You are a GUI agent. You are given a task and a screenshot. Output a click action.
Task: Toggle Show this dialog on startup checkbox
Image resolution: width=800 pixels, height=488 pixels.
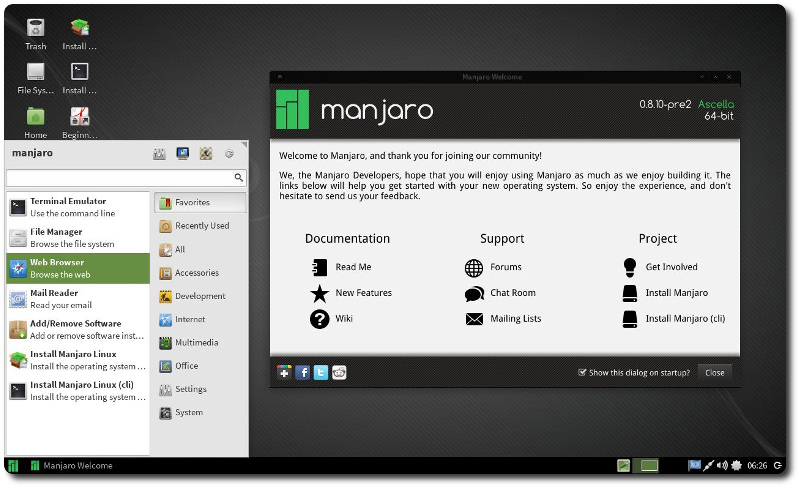tap(582, 373)
